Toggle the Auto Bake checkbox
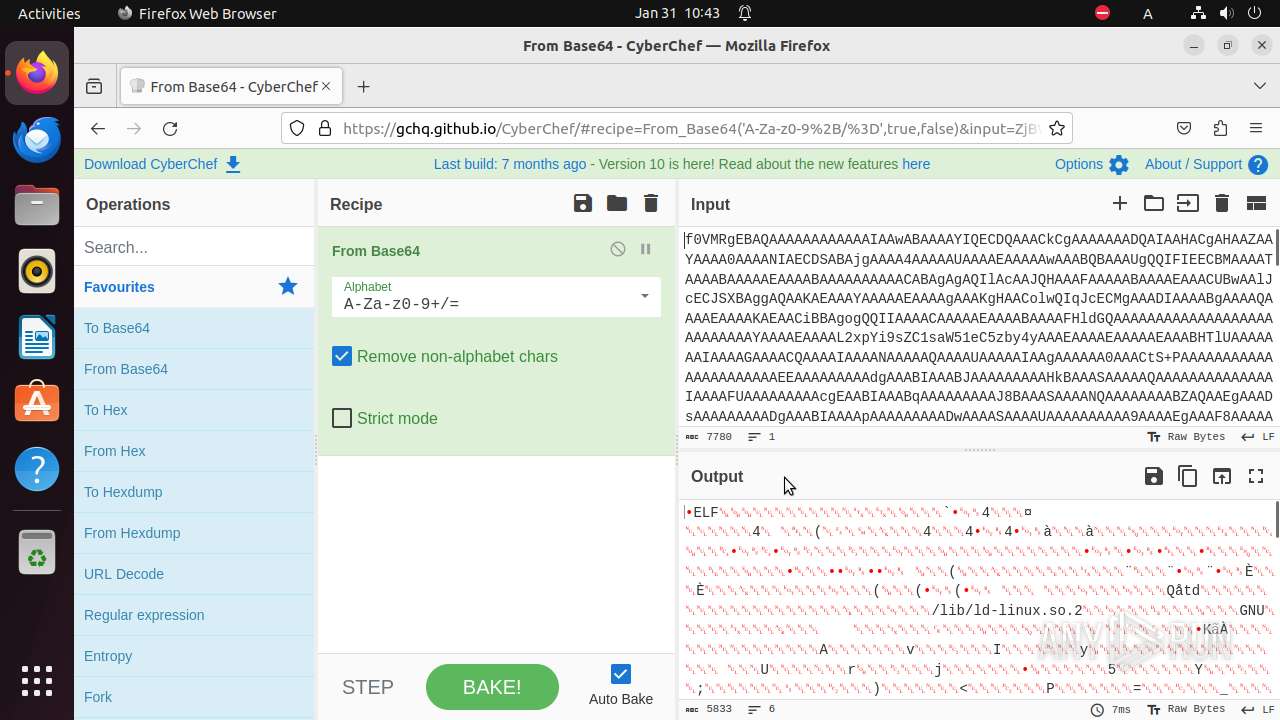Screen dimensions: 1280x720 tap(621, 674)
